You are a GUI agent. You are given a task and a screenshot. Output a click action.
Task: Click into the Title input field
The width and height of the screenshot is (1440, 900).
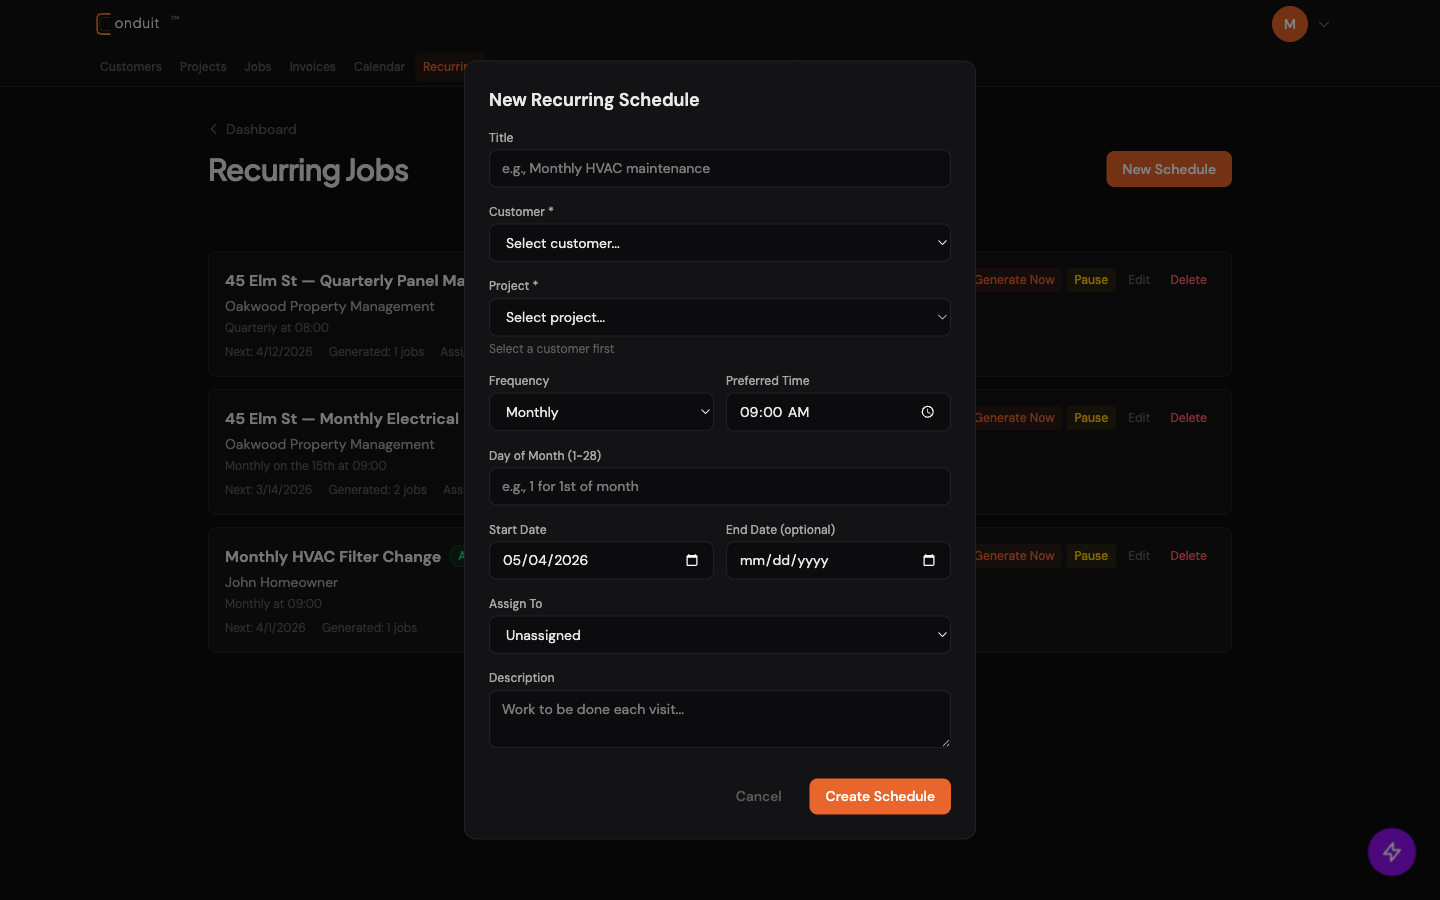[x=720, y=168]
